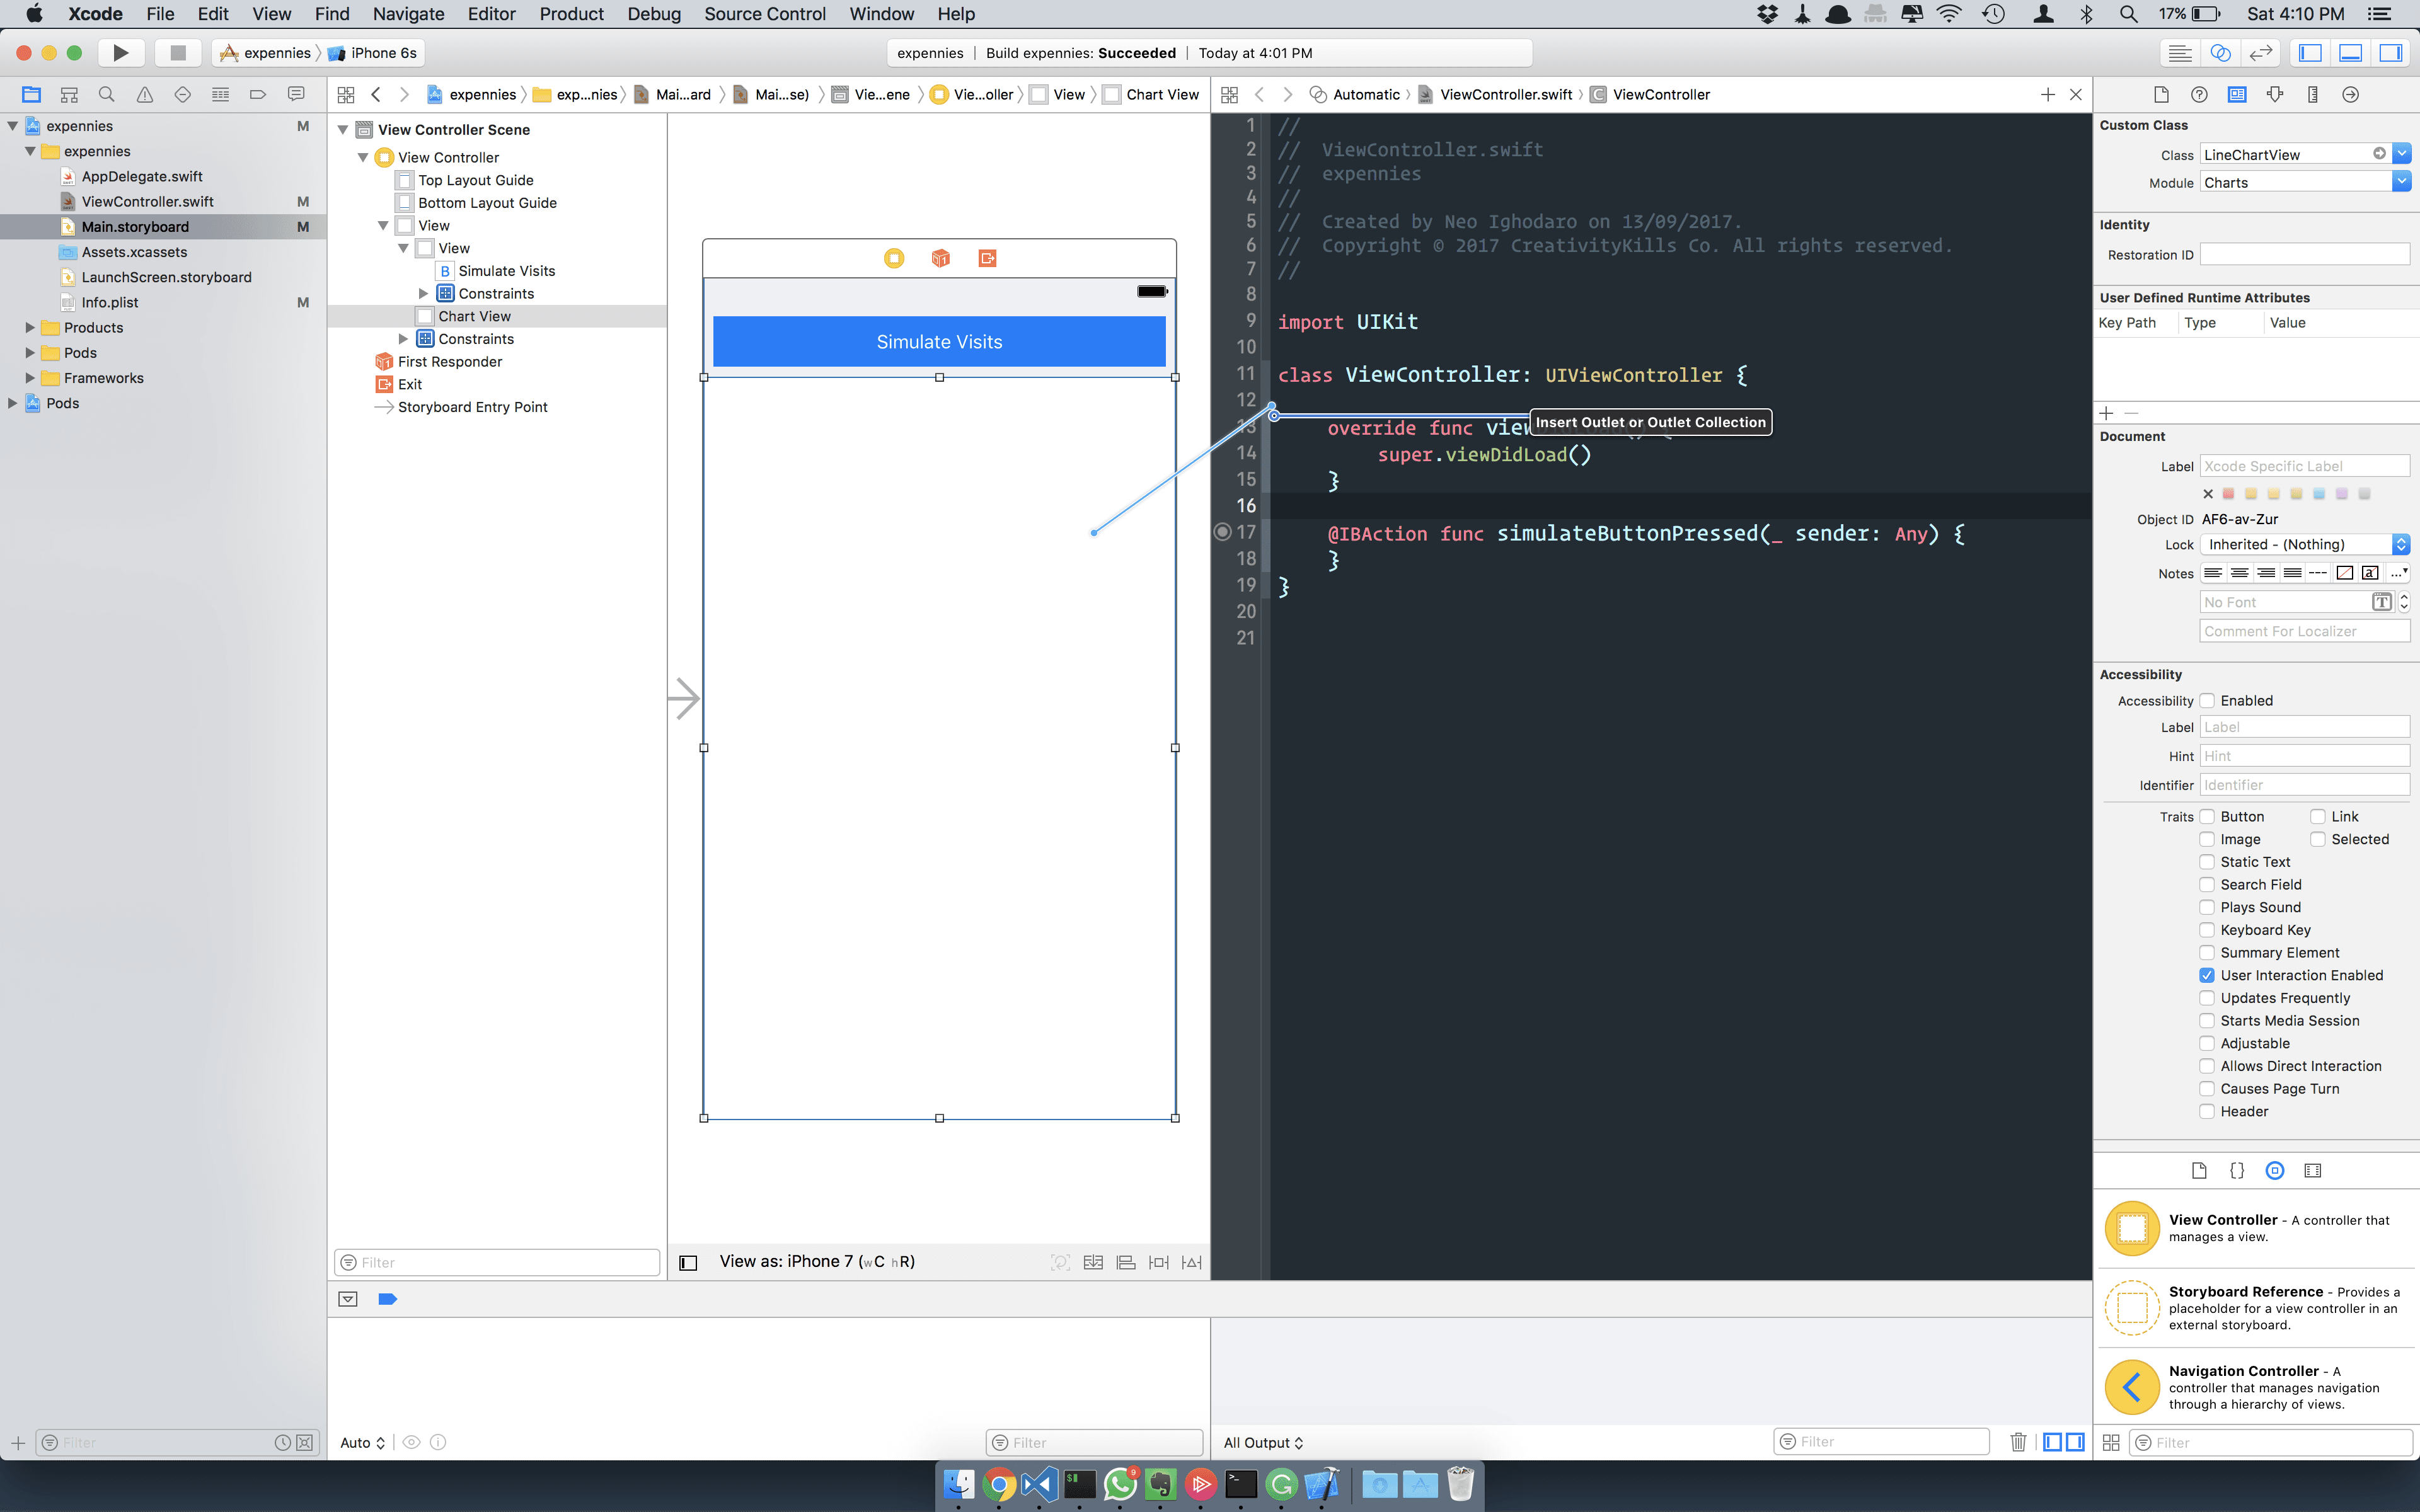The width and height of the screenshot is (2420, 1512).
Task: Click the Simulate Visits button
Action: pos(938,342)
